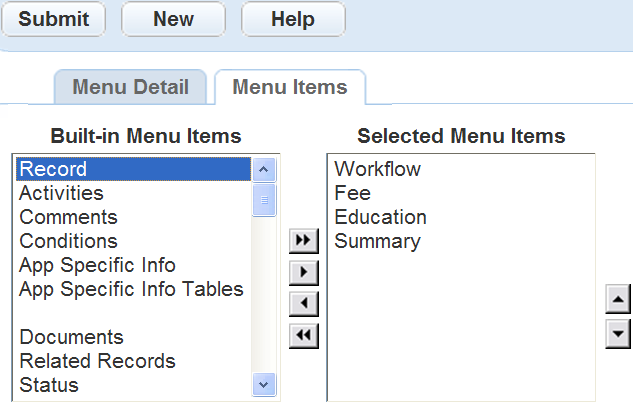Select Activities in the built-in list
Image resolution: width=633 pixels, height=406 pixels.
(61, 193)
